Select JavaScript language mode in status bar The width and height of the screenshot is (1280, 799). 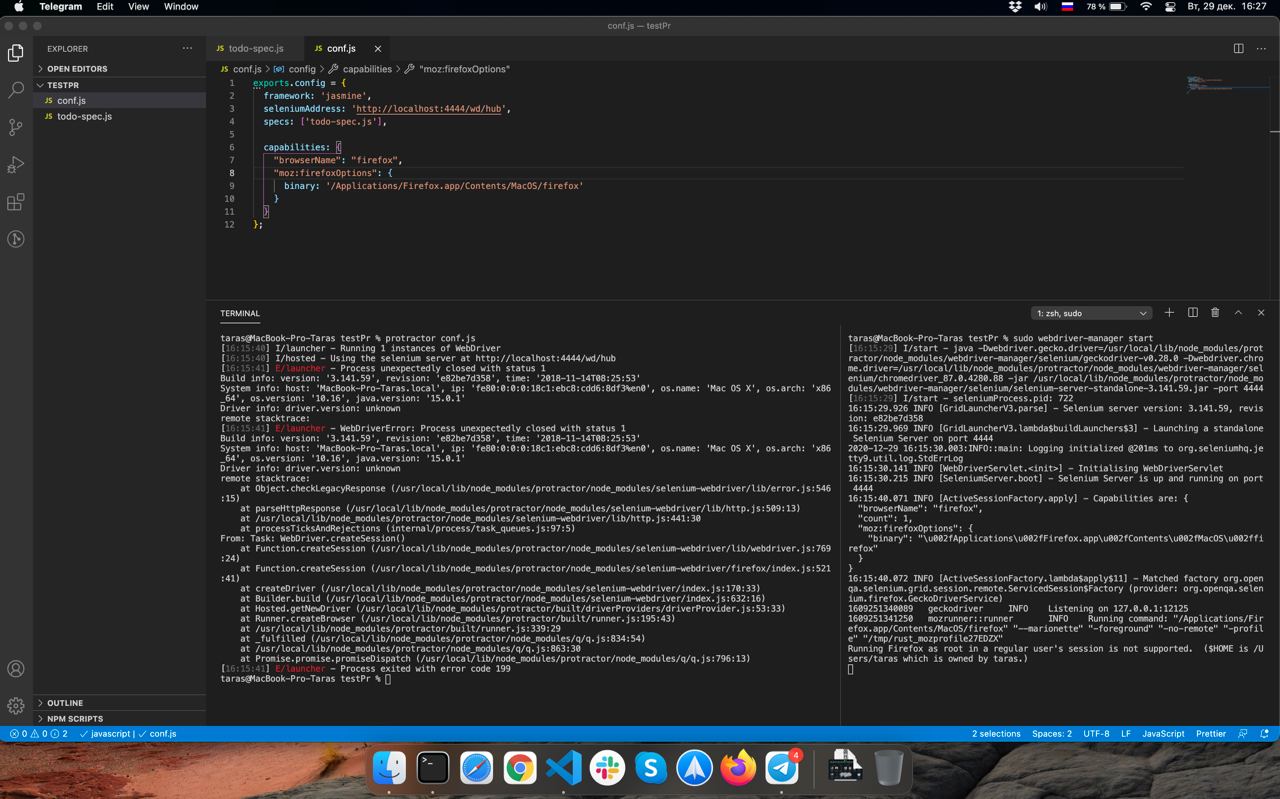pyautogui.click(x=1163, y=734)
